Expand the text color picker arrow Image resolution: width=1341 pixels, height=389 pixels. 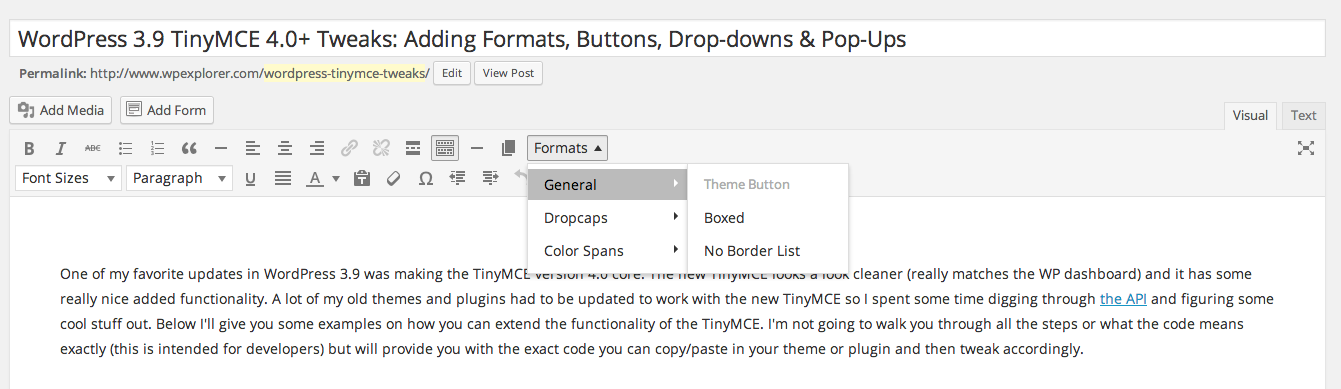[336, 179]
